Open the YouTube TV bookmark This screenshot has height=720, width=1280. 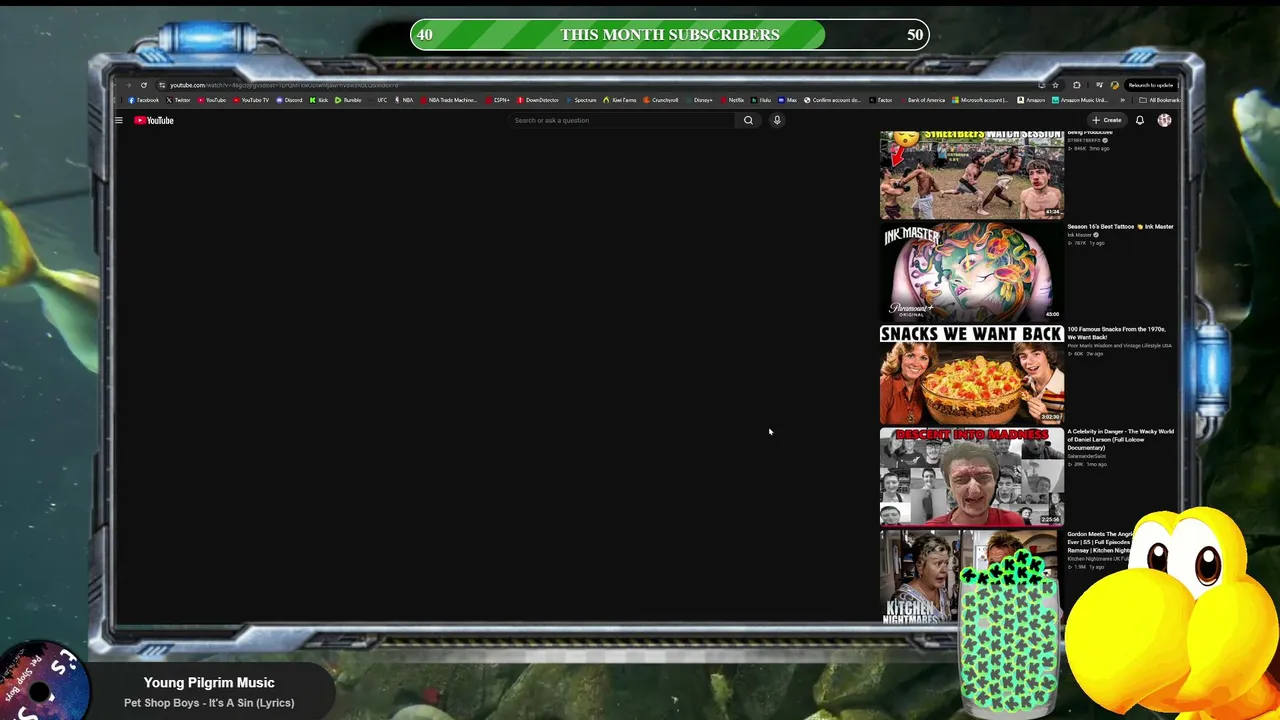(251, 100)
